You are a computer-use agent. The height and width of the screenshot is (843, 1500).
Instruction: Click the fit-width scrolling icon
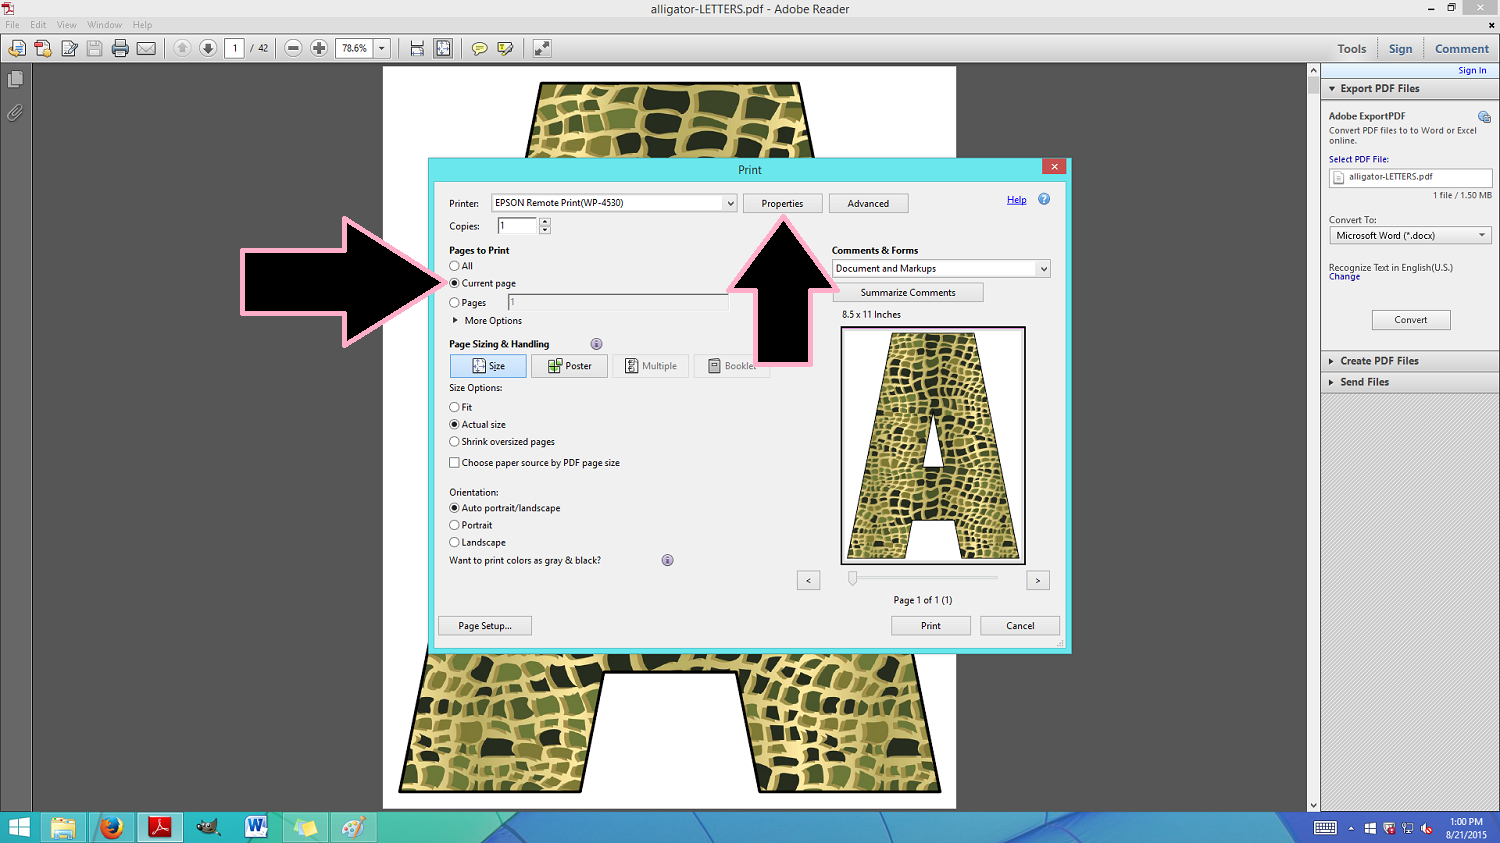(417, 48)
